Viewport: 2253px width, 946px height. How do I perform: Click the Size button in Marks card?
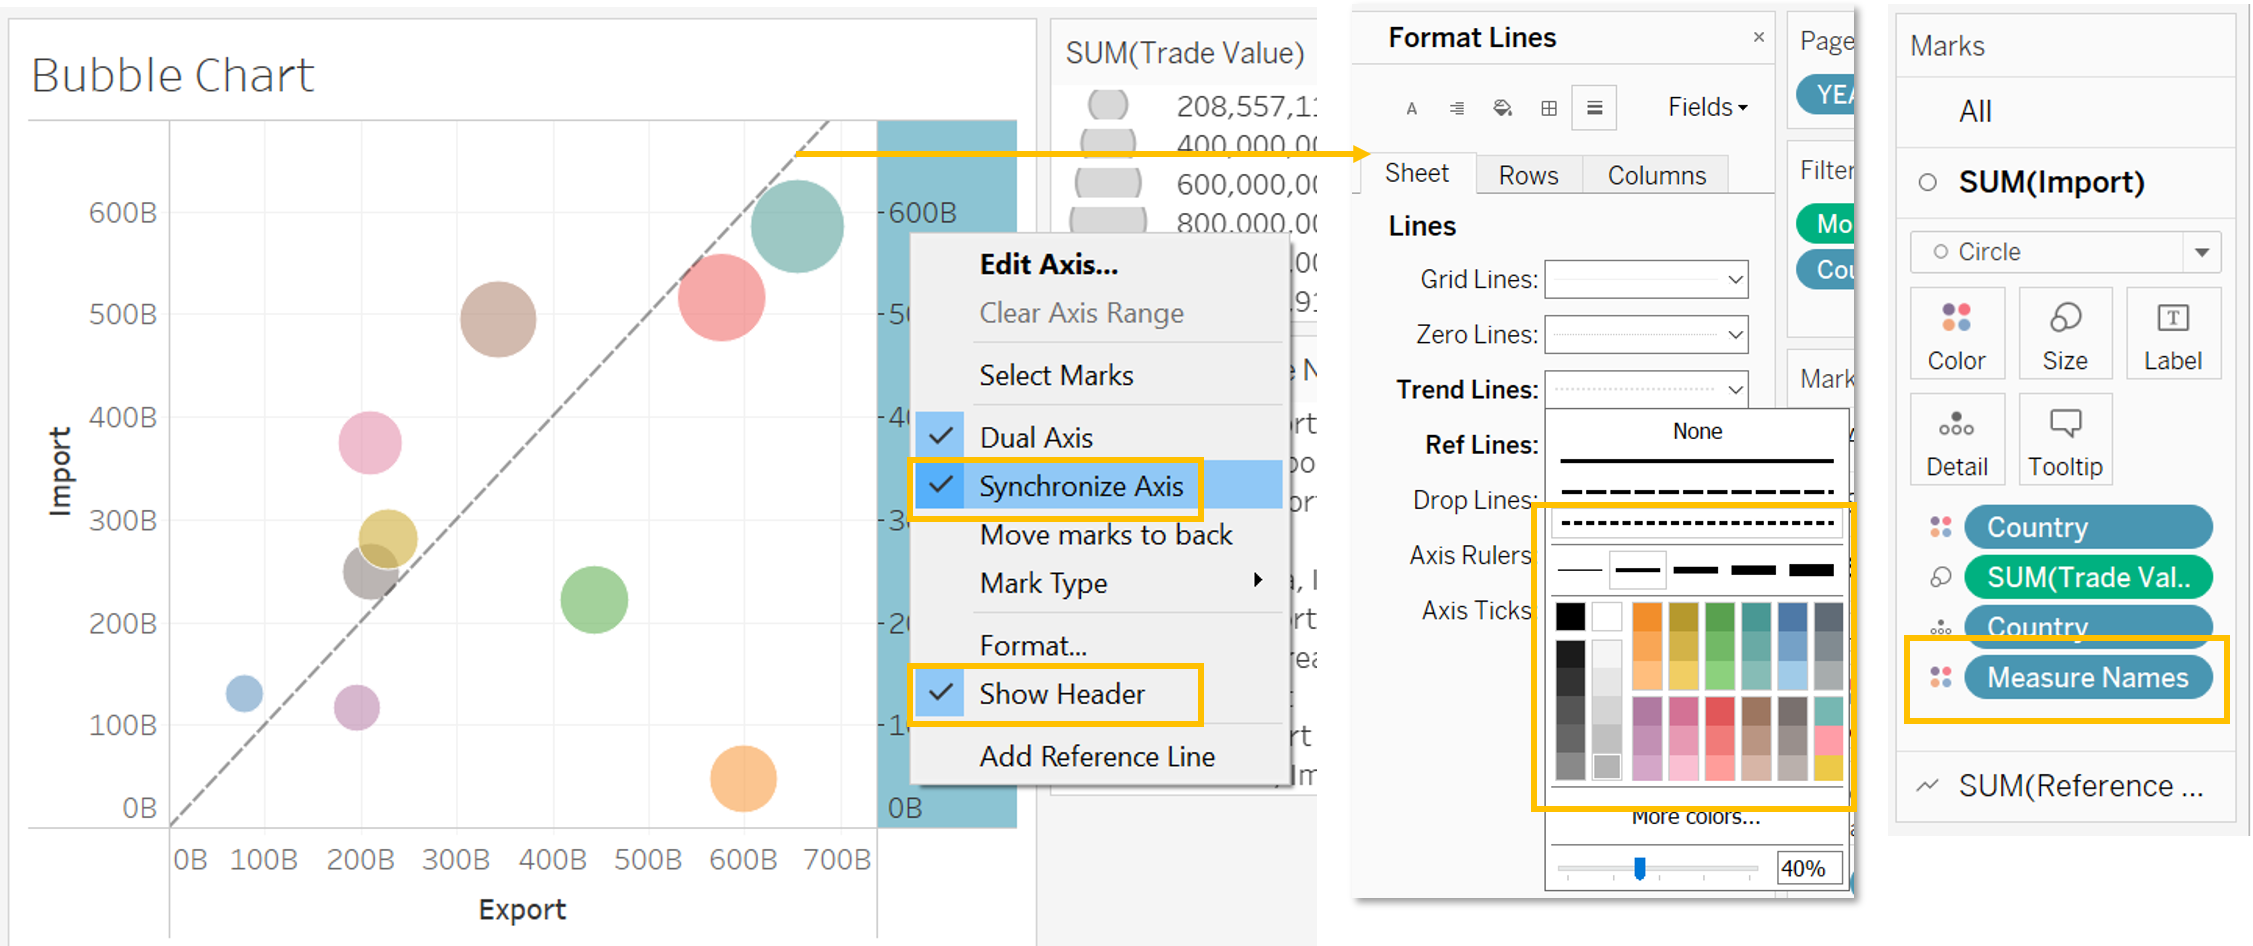click(x=2064, y=334)
